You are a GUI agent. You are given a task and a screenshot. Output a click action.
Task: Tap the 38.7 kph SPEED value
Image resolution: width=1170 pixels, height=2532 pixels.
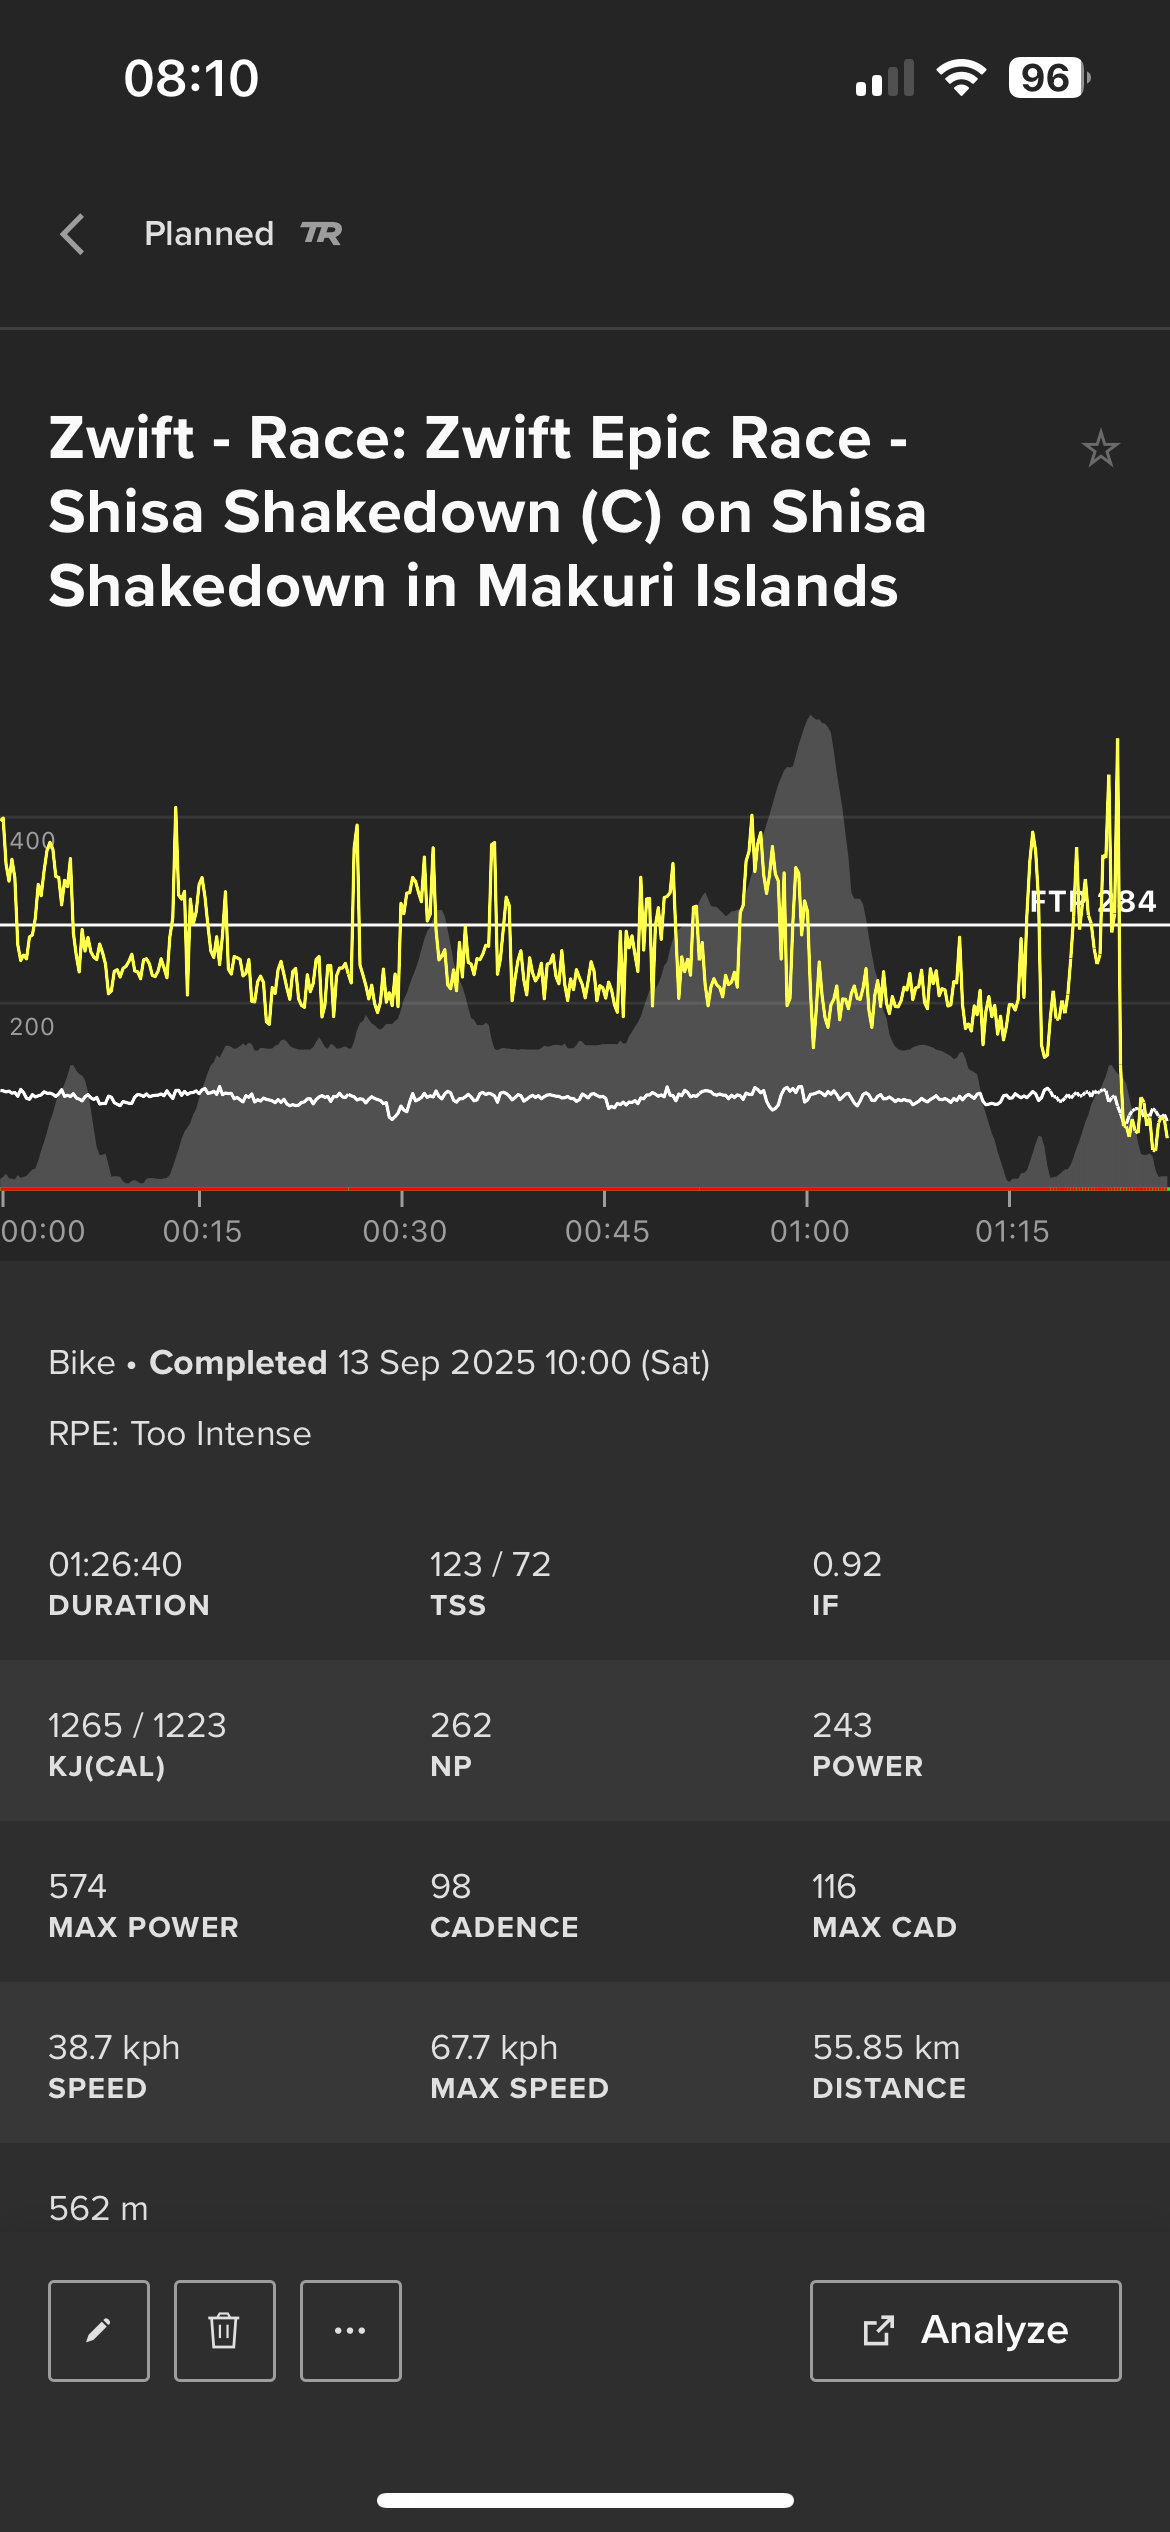coord(114,2047)
